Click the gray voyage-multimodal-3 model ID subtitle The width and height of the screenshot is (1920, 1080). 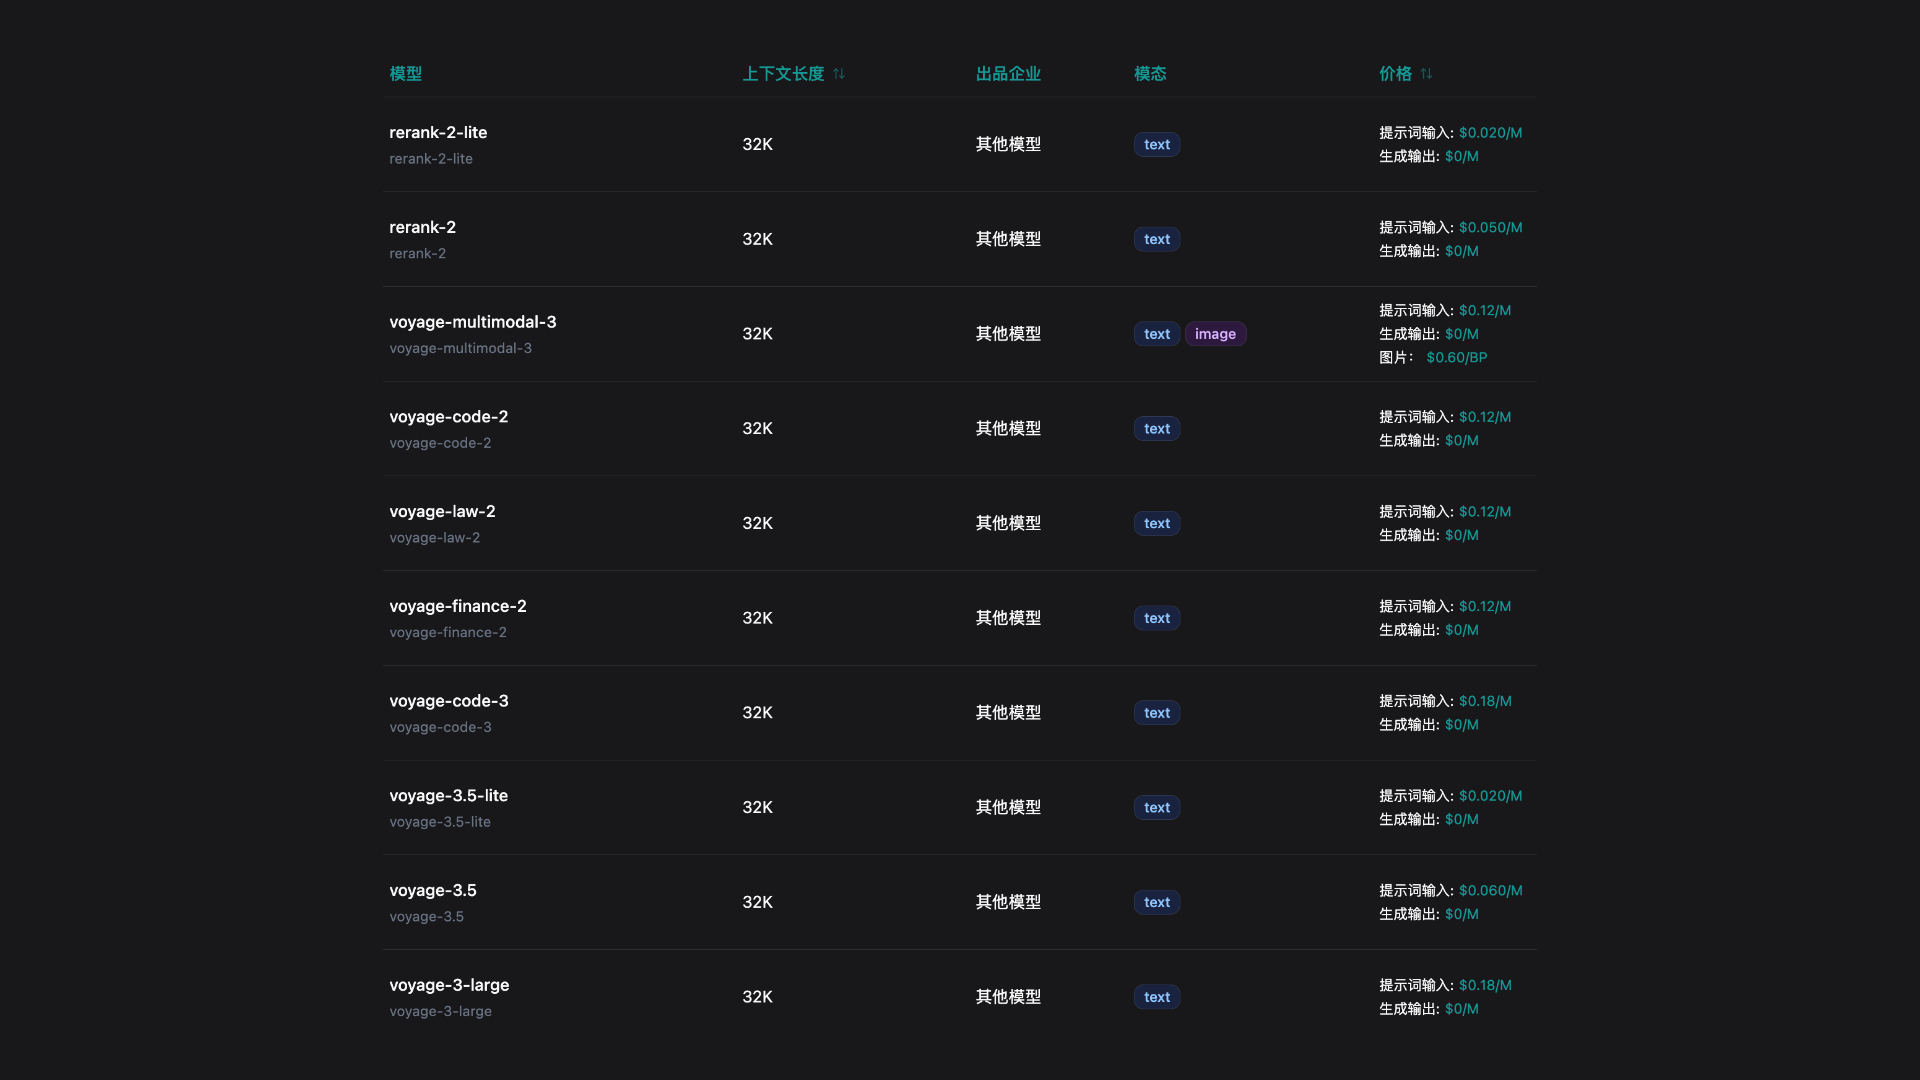[x=460, y=348]
